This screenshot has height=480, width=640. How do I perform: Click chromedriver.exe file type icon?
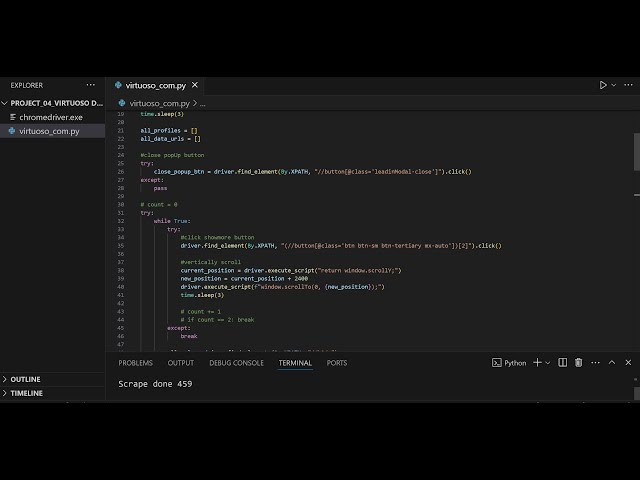[13, 117]
